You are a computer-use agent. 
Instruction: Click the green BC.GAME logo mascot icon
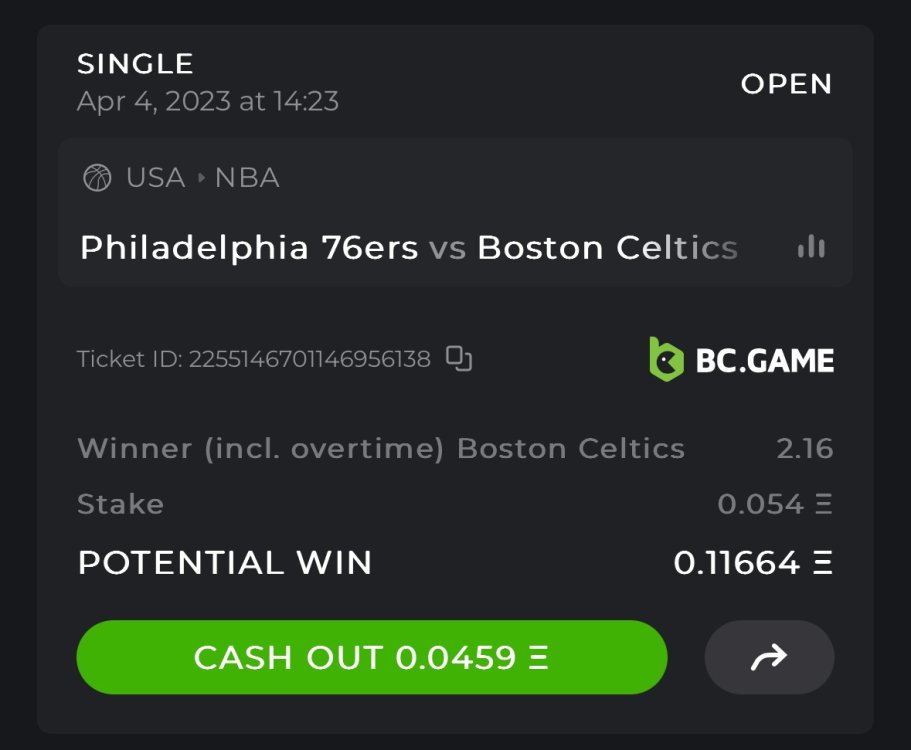pos(666,359)
